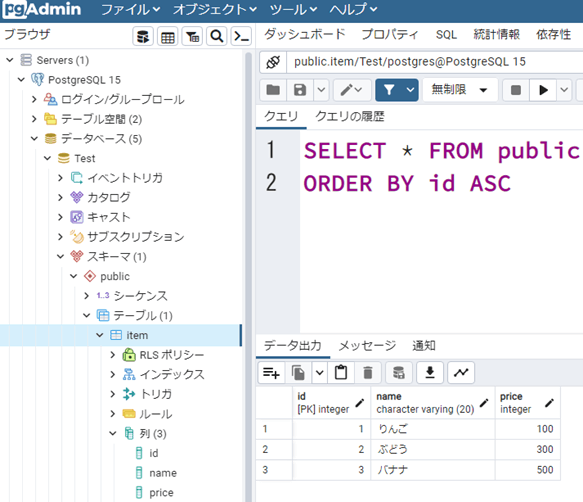This screenshot has width=583, height=502.
Task: Click the View Data grid icon
Action: click(x=168, y=36)
